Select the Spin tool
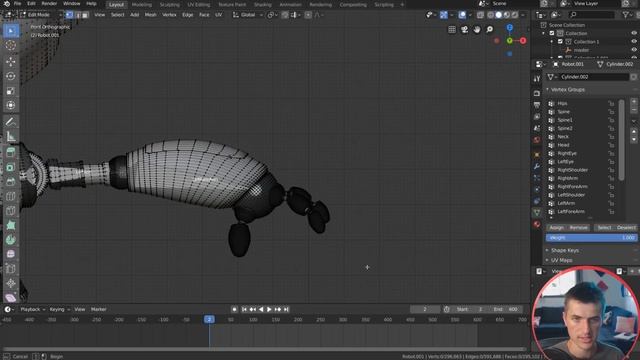Image resolution: width=640 pixels, height=360 pixels. click(x=11, y=240)
